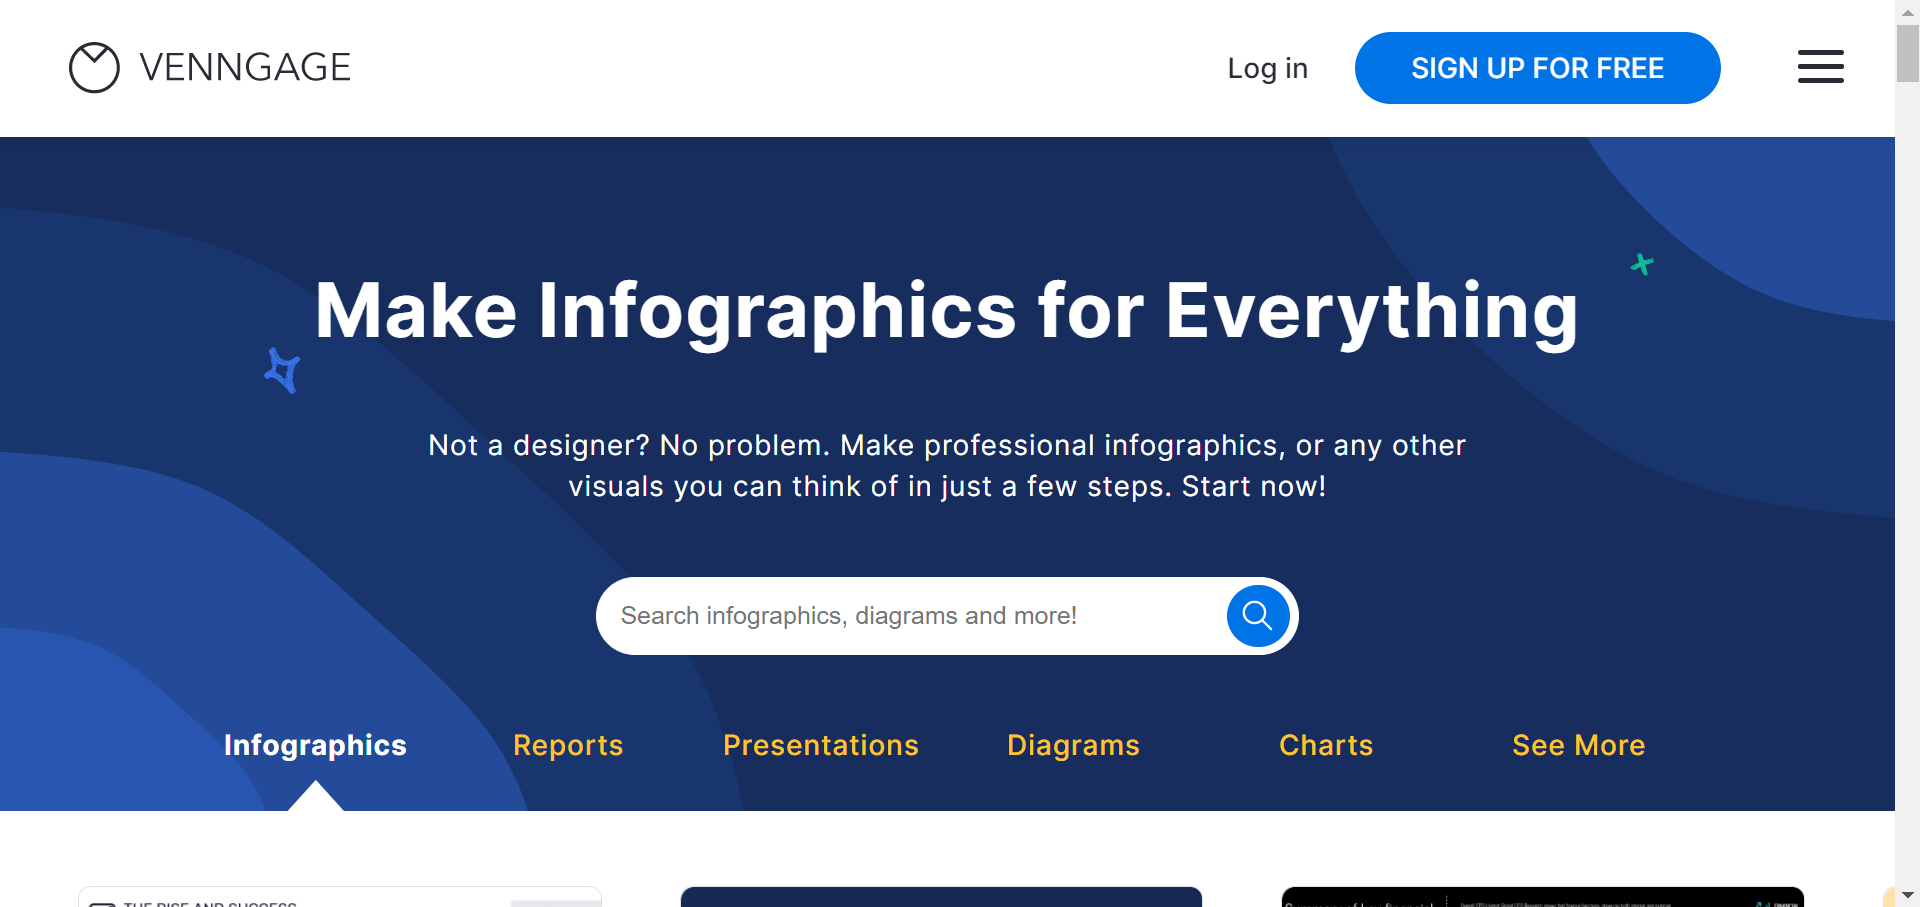
Task: Open the black financial template thumbnail
Action: coord(1542,897)
